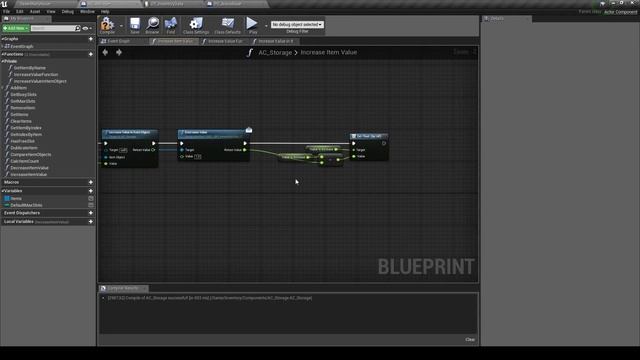640x360 pixels.
Task: Select the Items variable
Action: [16, 198]
